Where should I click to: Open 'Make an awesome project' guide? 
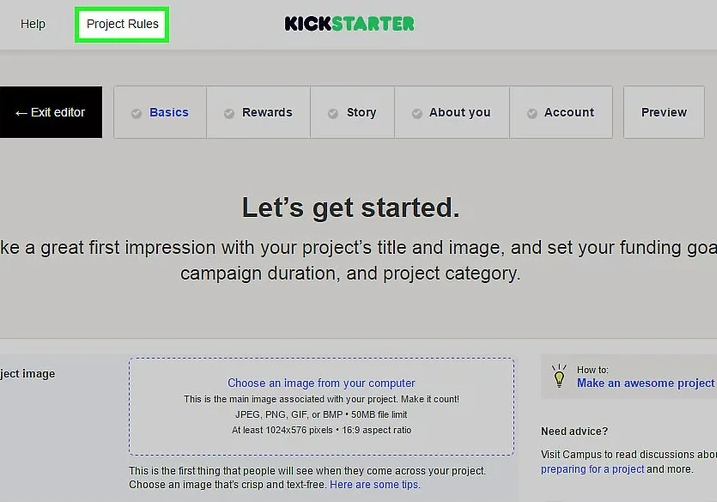pyautogui.click(x=645, y=383)
